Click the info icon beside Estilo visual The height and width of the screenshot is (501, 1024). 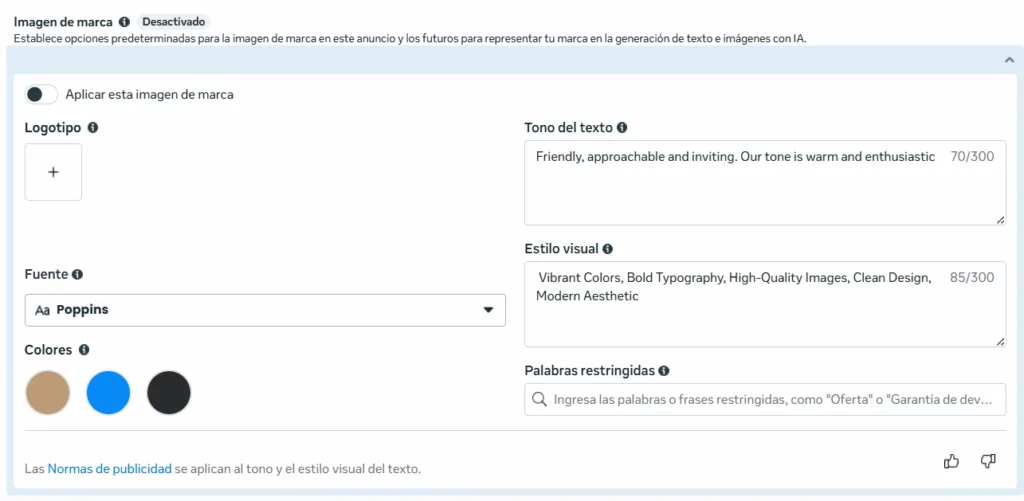click(608, 249)
